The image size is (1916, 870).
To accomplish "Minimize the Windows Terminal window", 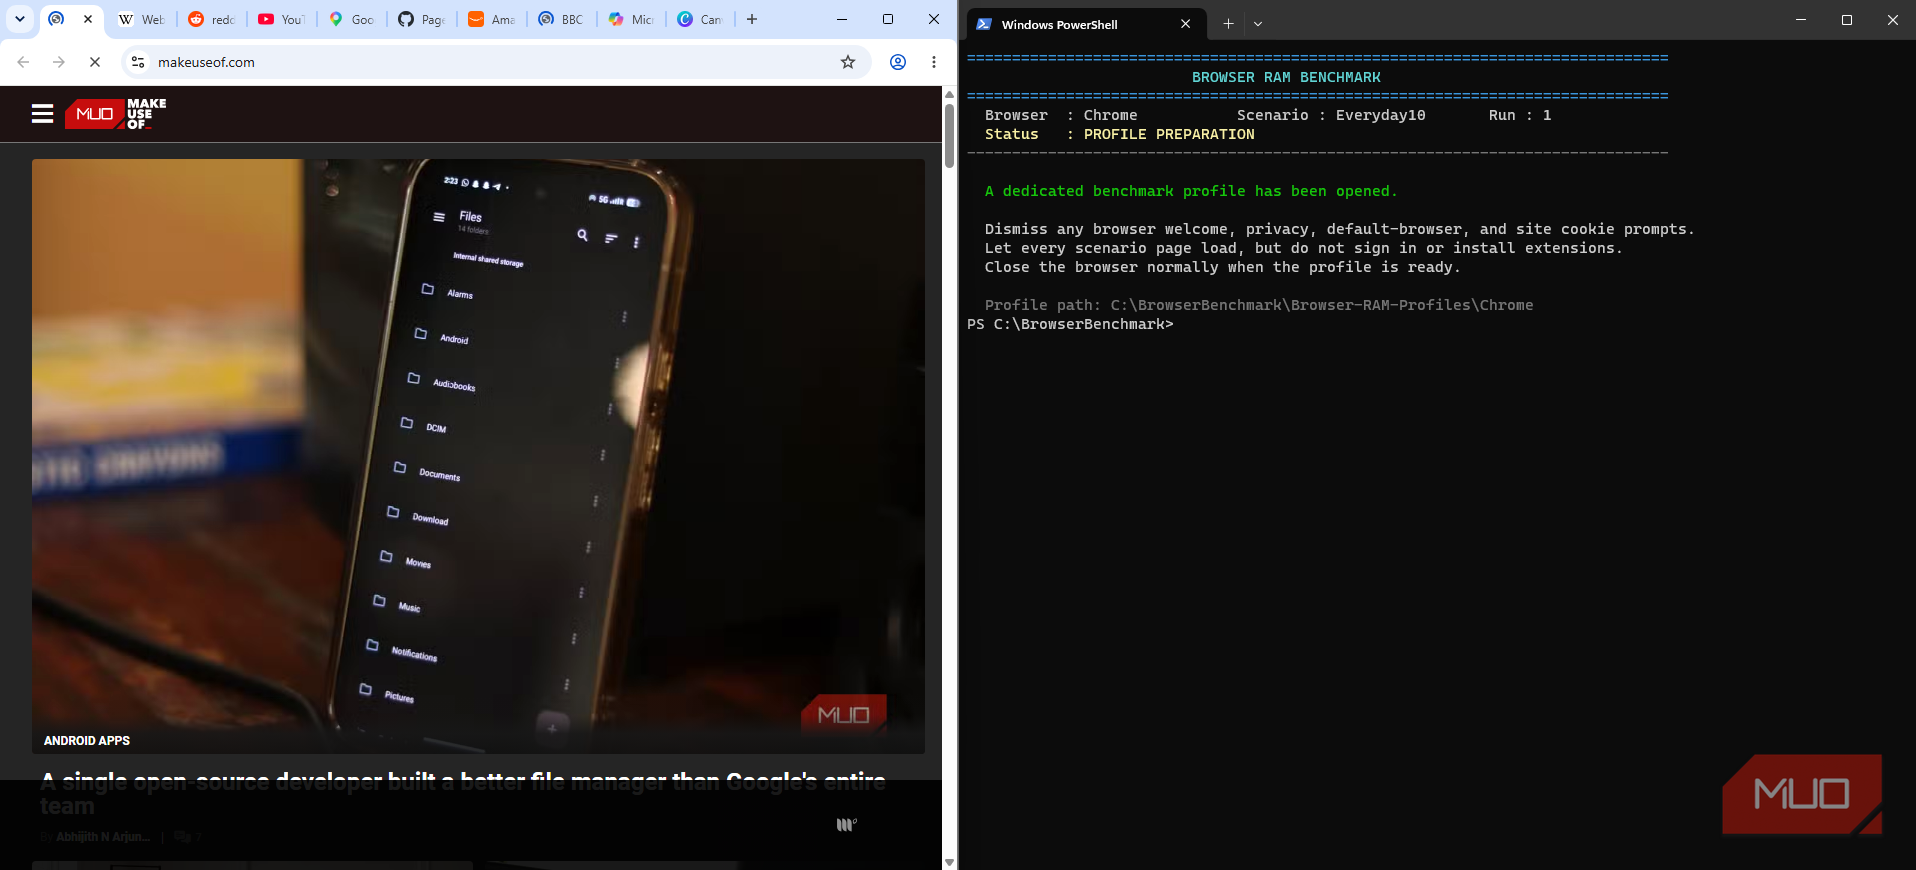I will [x=1801, y=20].
